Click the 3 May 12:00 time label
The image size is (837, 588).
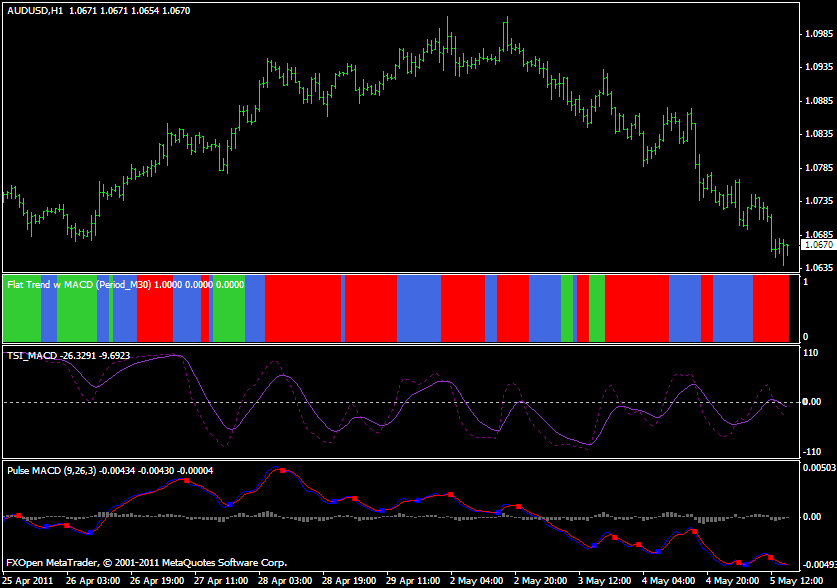(604, 581)
